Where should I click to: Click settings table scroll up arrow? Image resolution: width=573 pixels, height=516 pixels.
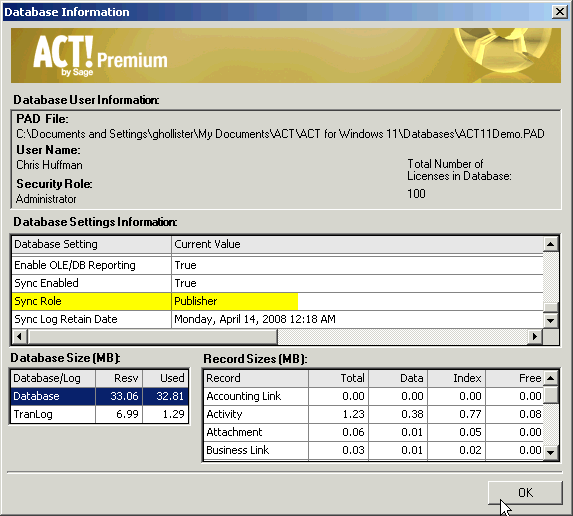point(551,244)
